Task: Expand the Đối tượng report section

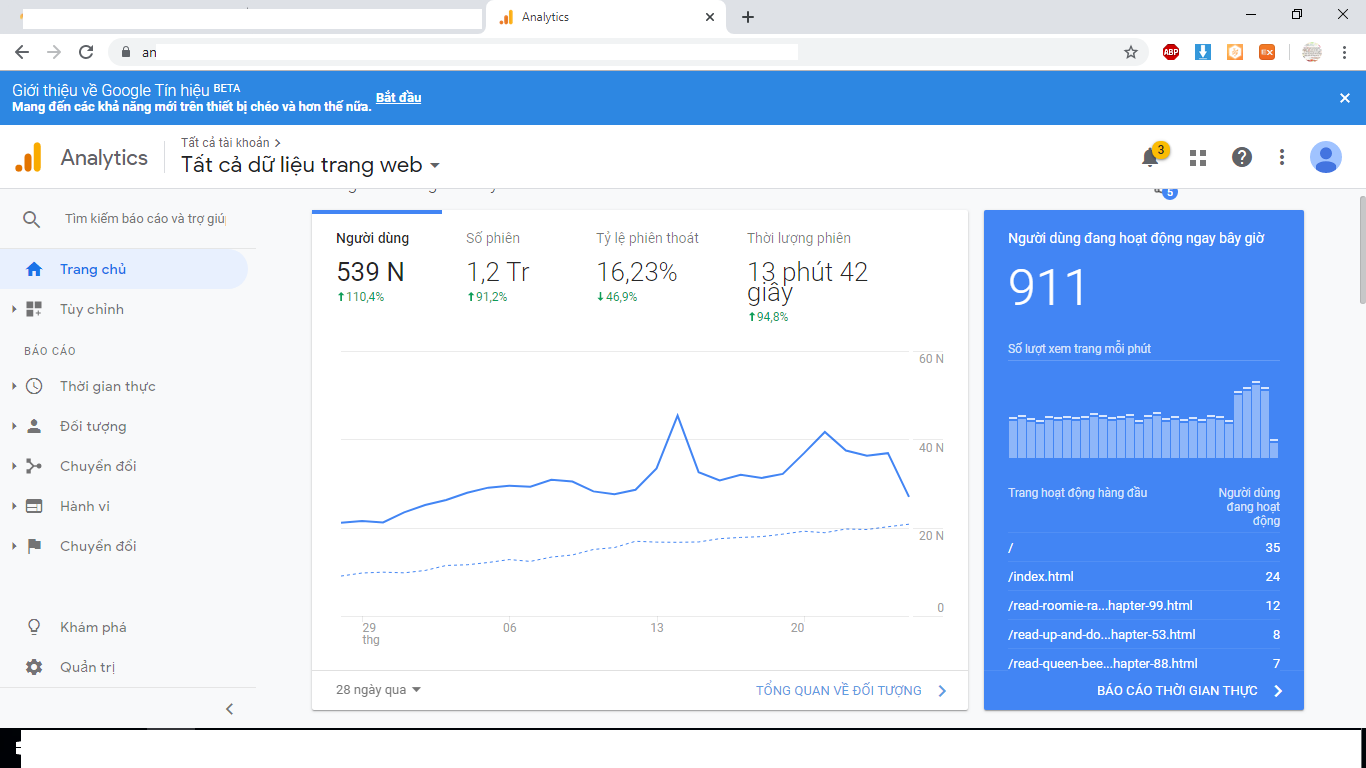Action: pos(93,426)
